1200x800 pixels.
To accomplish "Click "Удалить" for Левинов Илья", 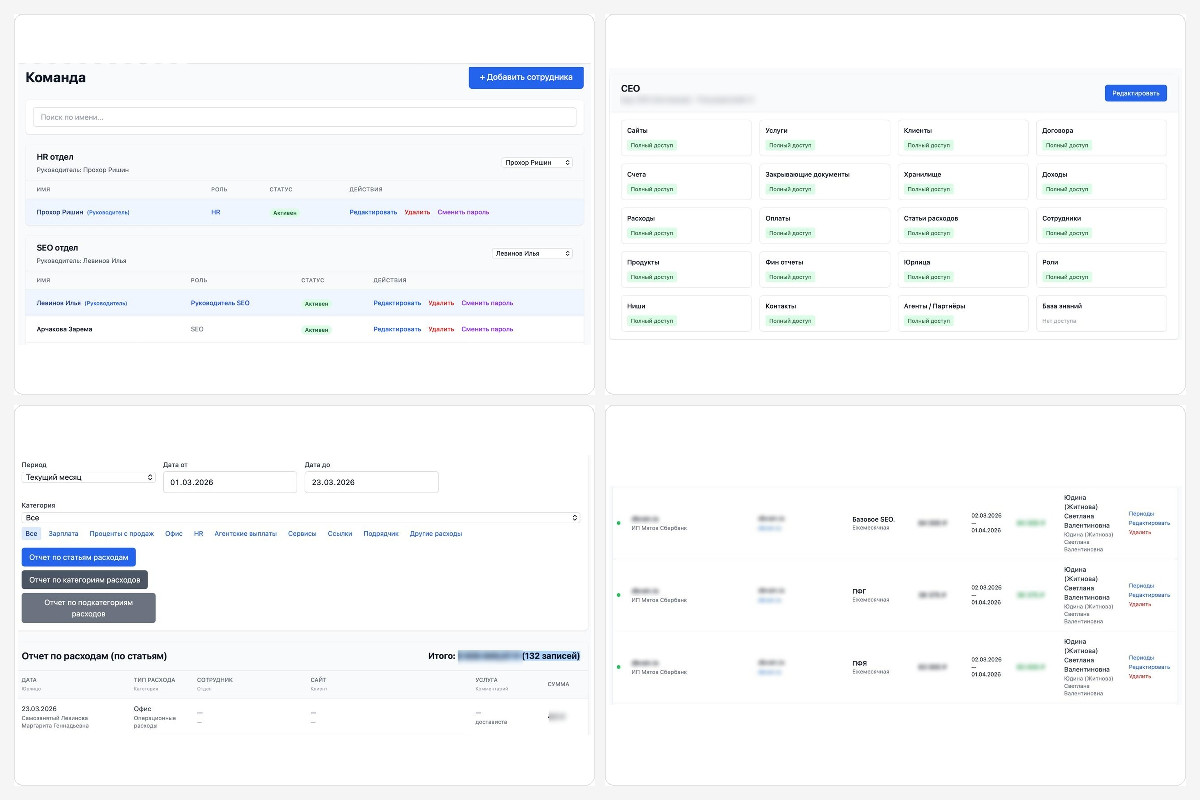I will click(441, 303).
